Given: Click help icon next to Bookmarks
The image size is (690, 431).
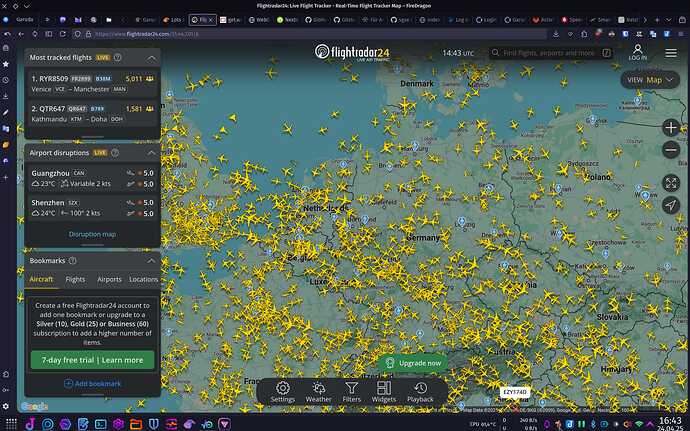Looking at the screenshot, I should tap(73, 261).
